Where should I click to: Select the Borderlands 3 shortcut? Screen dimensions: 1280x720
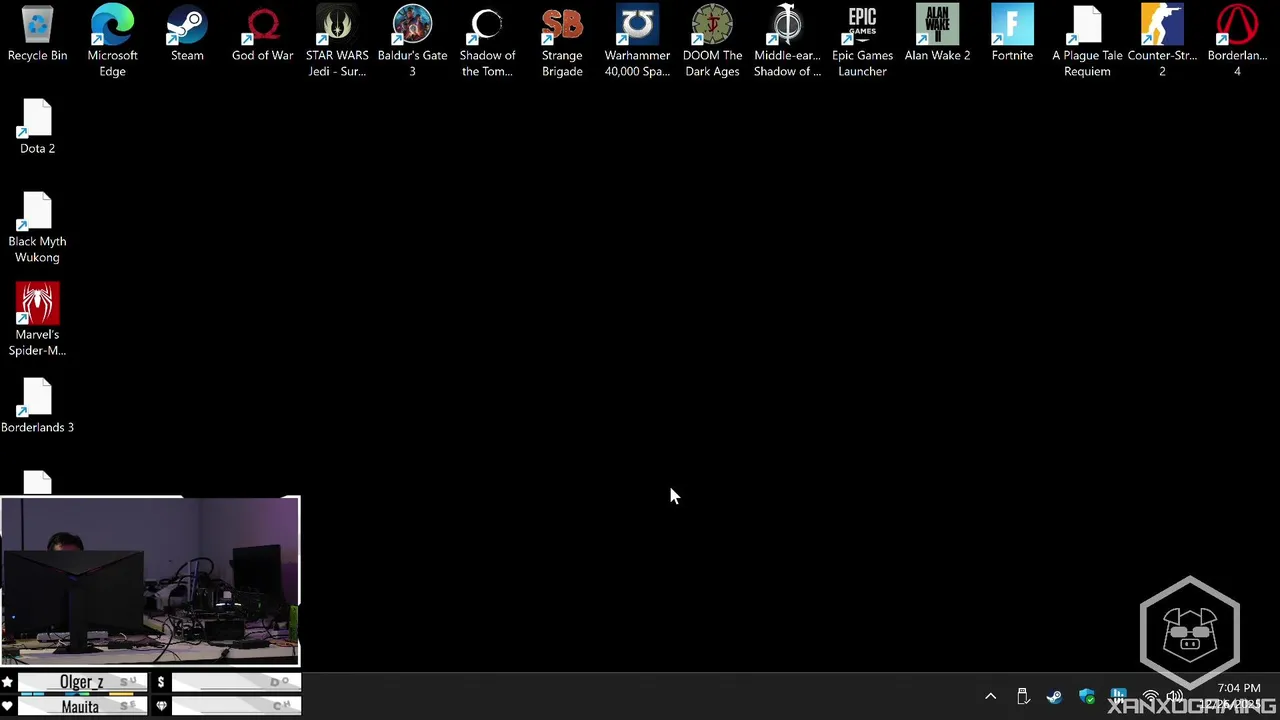pyautogui.click(x=37, y=405)
